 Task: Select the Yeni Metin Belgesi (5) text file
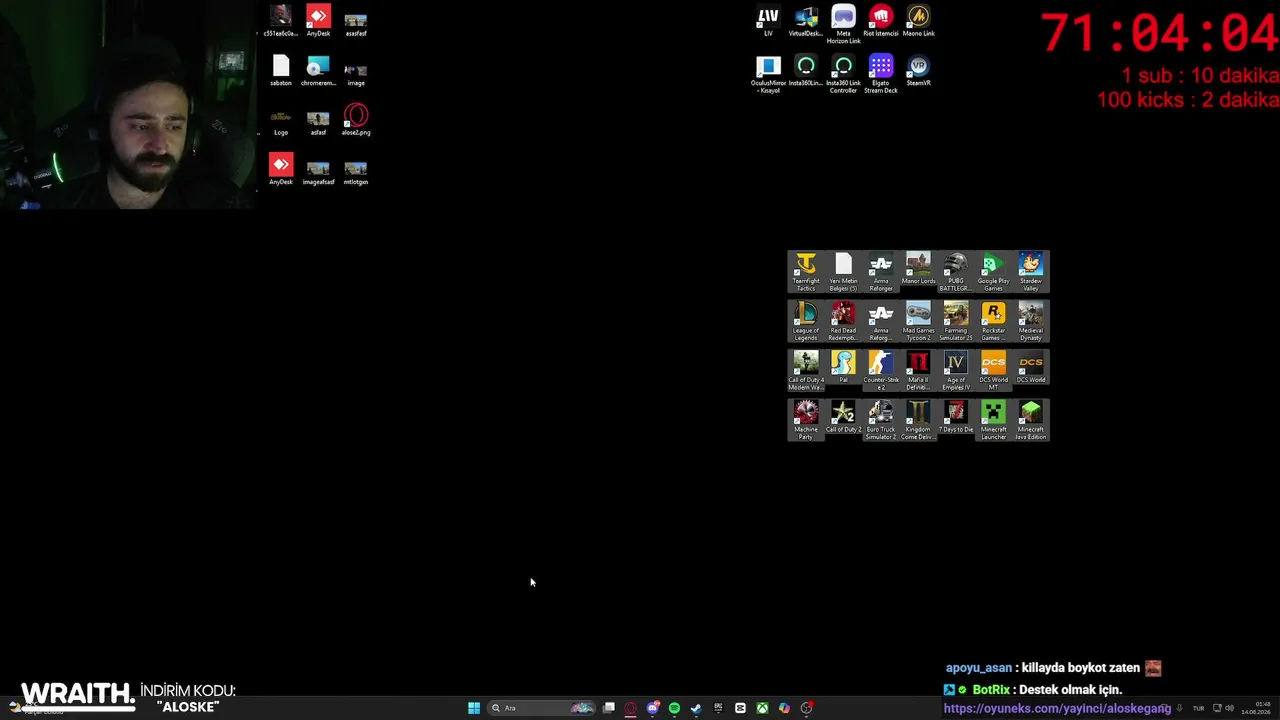click(843, 272)
